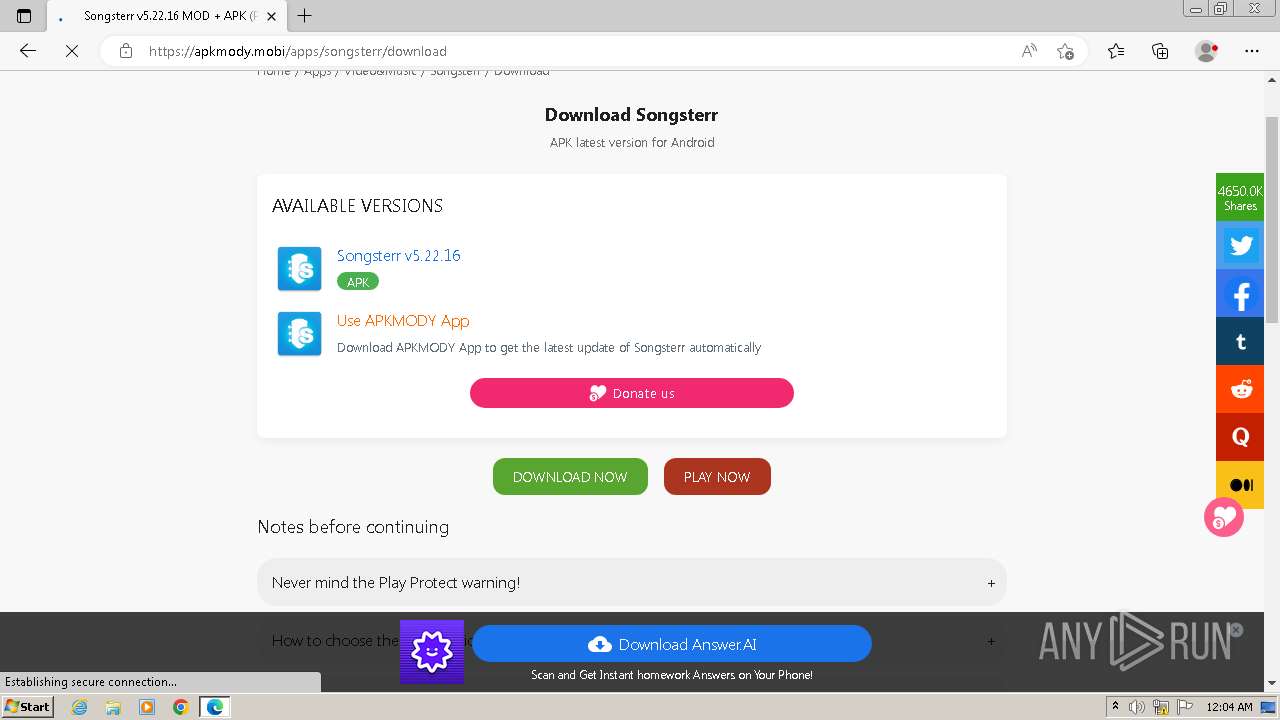Viewport: 1280px width, 720px height.
Task: Open the Favorites list icon
Action: (x=1116, y=51)
